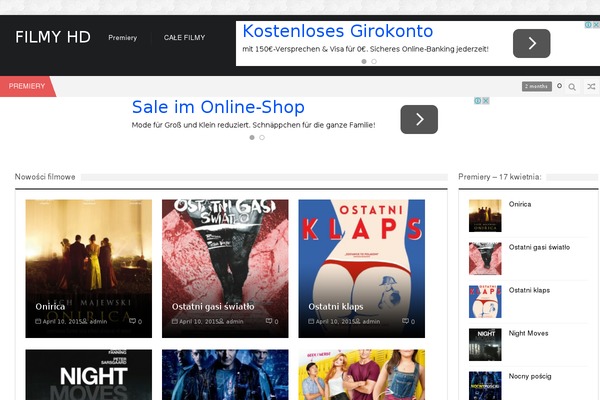Open Ostatni klaps sidebar thumbnail
Viewport: 600px width, 400px height.
485,302
